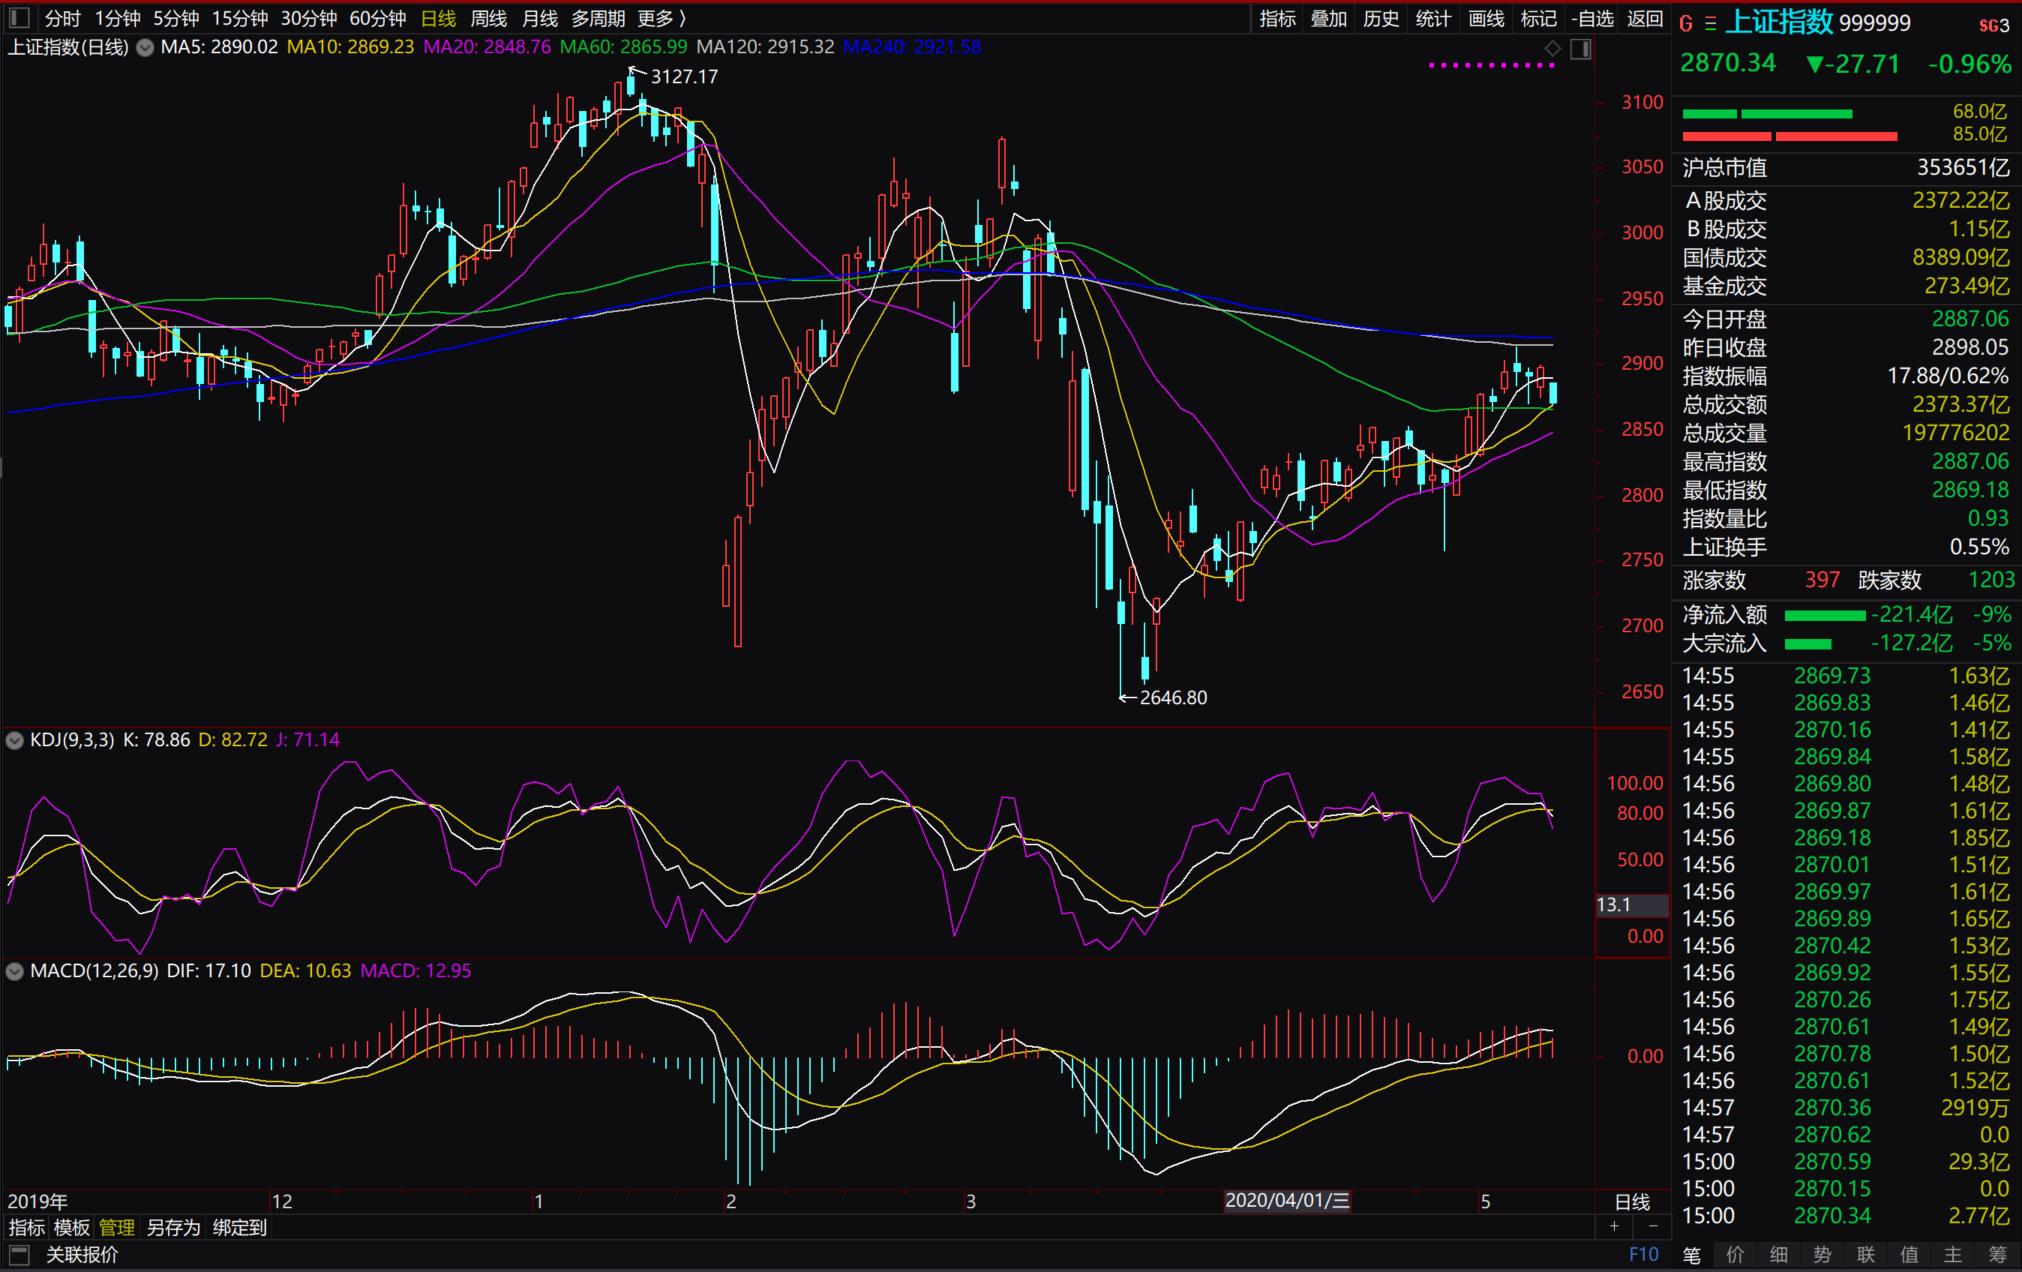Viewport: 2022px width, 1272px height.
Task: Click the 管理 manage button
Action: [x=116, y=1227]
